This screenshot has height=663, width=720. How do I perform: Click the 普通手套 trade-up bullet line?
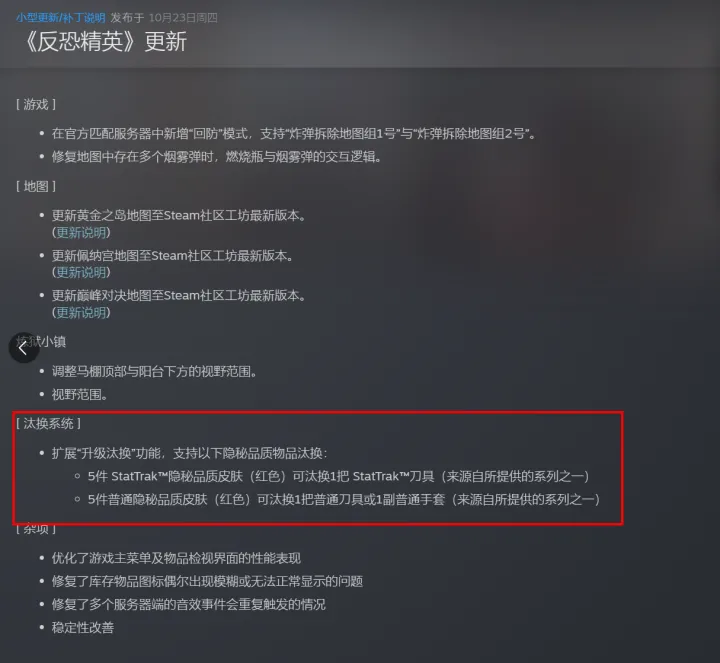[x=344, y=500]
